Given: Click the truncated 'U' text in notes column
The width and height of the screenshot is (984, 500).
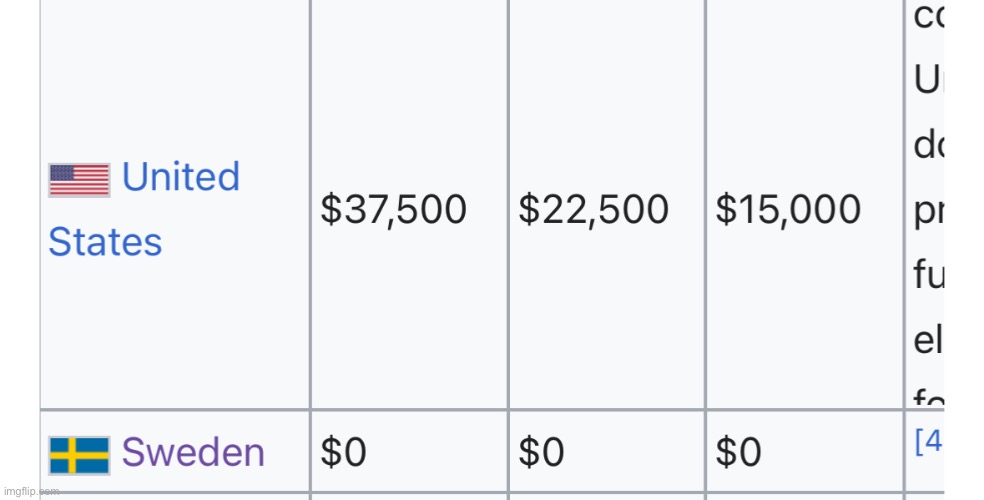Looking at the screenshot, I should tap(927, 82).
